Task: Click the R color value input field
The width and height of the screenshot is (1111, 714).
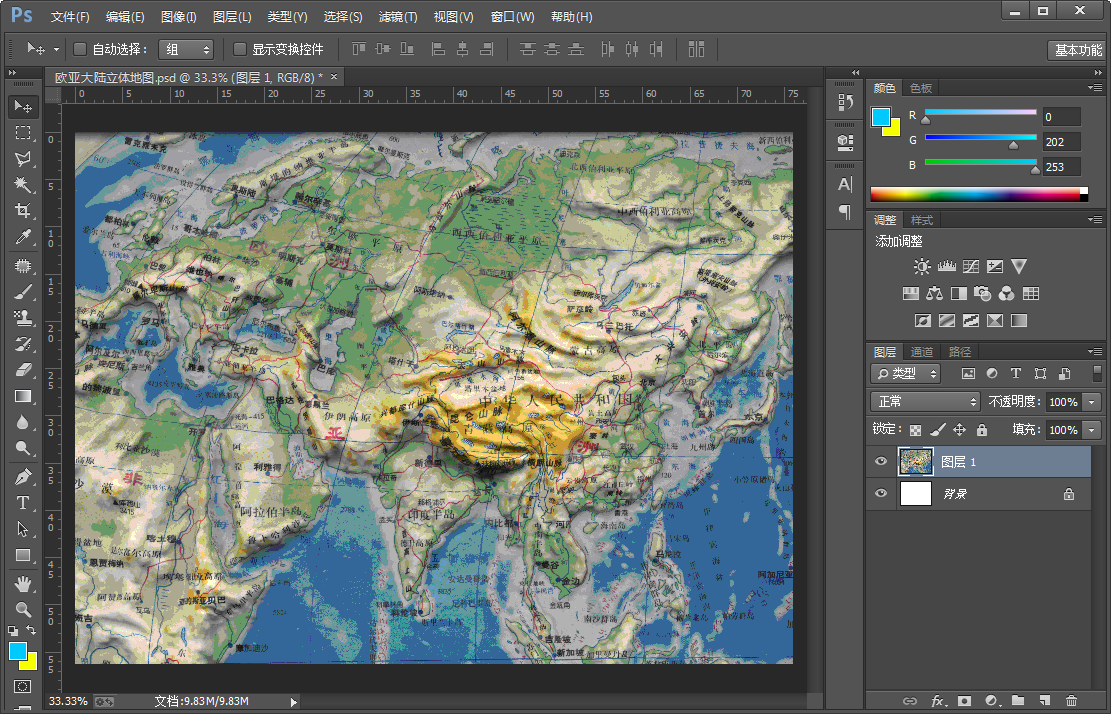Action: click(1061, 117)
